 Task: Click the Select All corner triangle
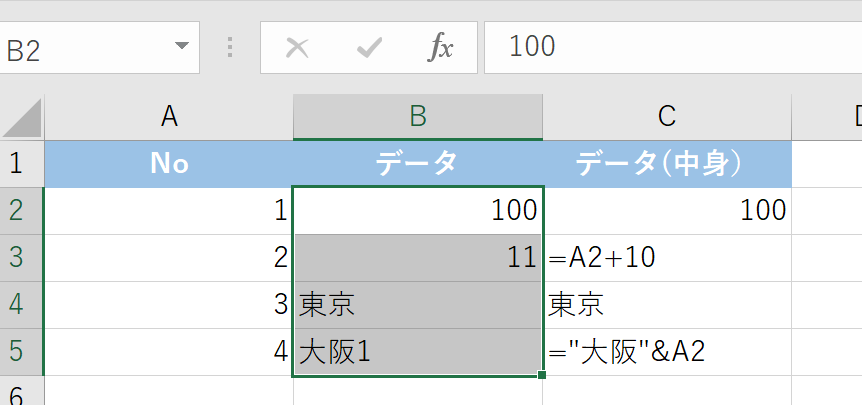[23, 118]
